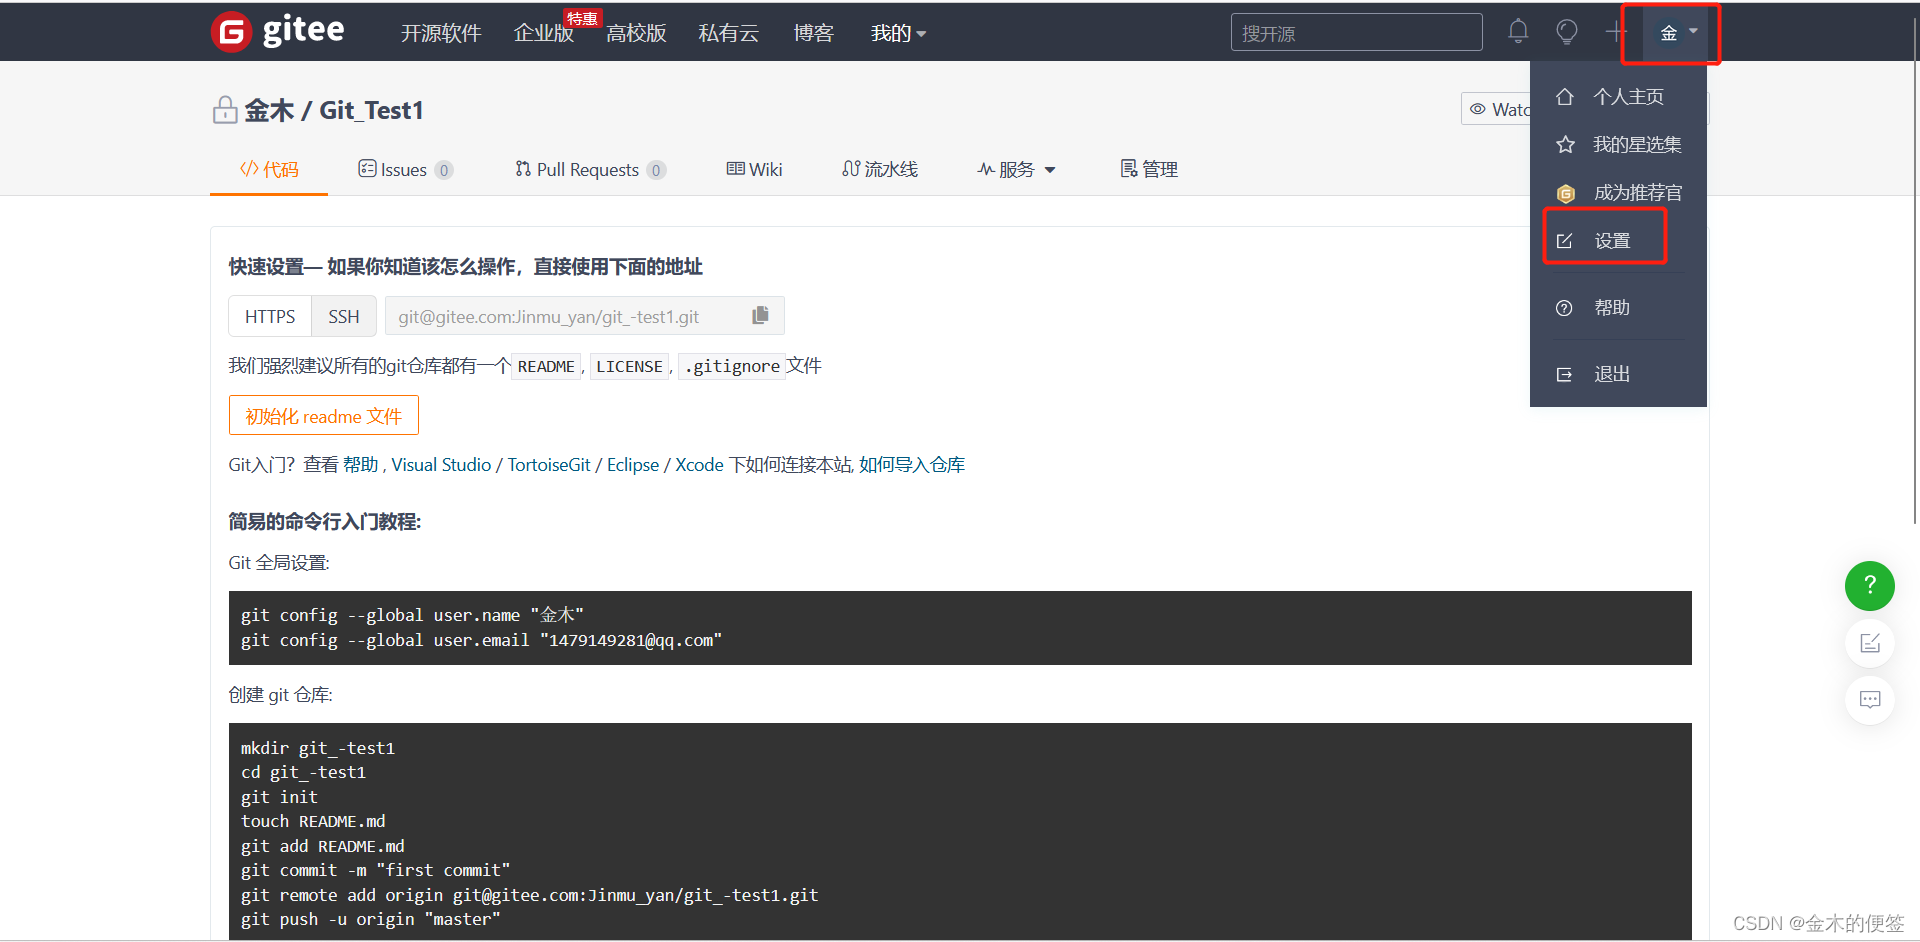Click the LICENSE code label
The image size is (1920, 942).
point(629,367)
